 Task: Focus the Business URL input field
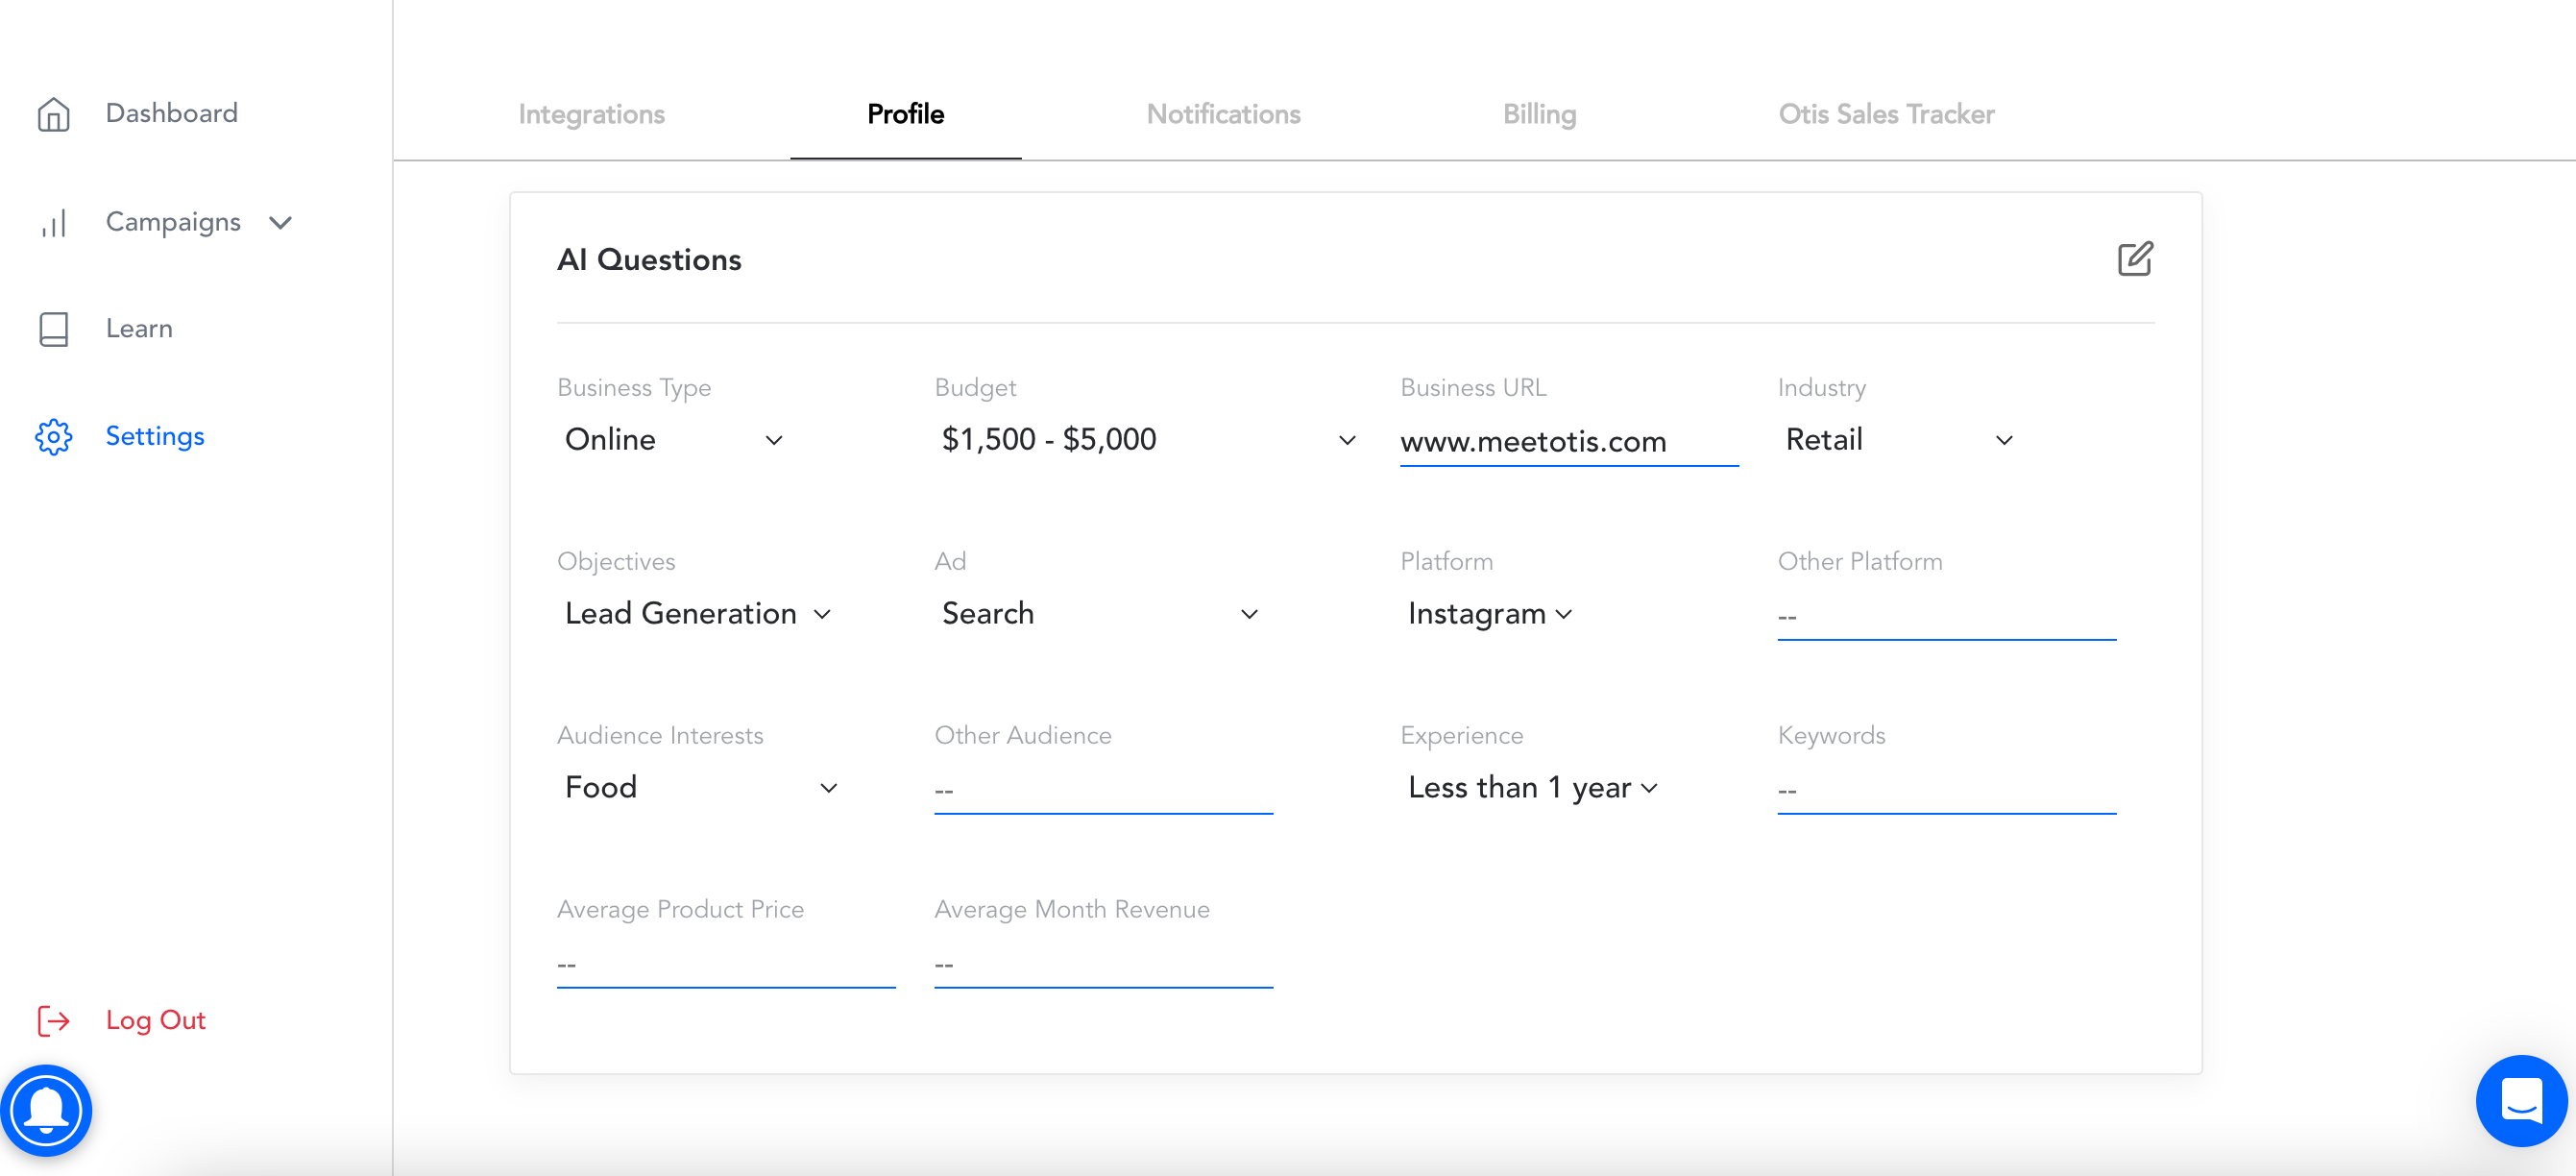(1569, 442)
